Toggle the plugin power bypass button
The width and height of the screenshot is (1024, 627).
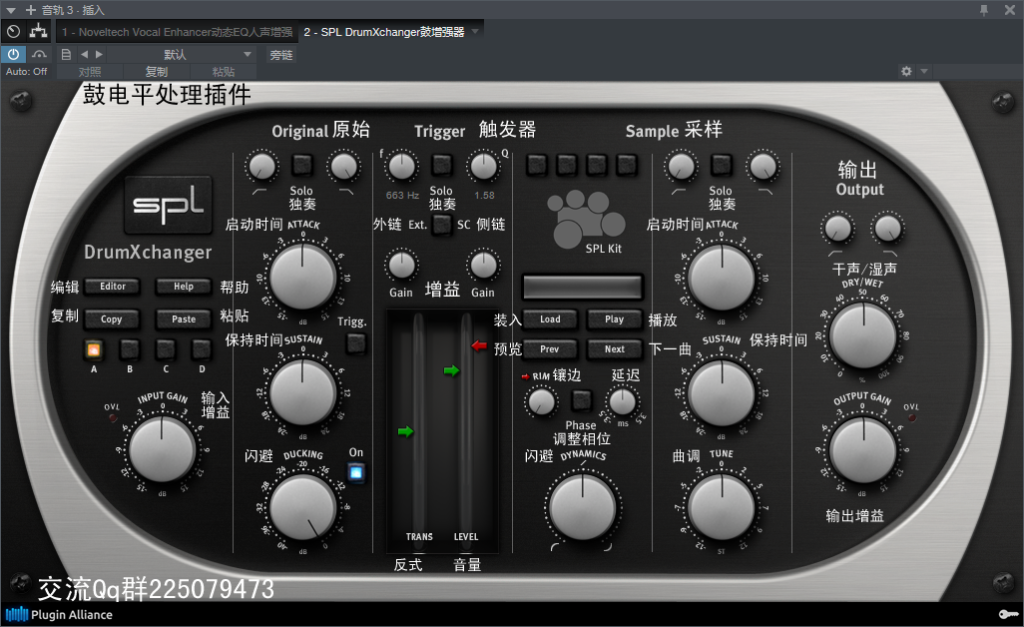pyautogui.click(x=13, y=54)
